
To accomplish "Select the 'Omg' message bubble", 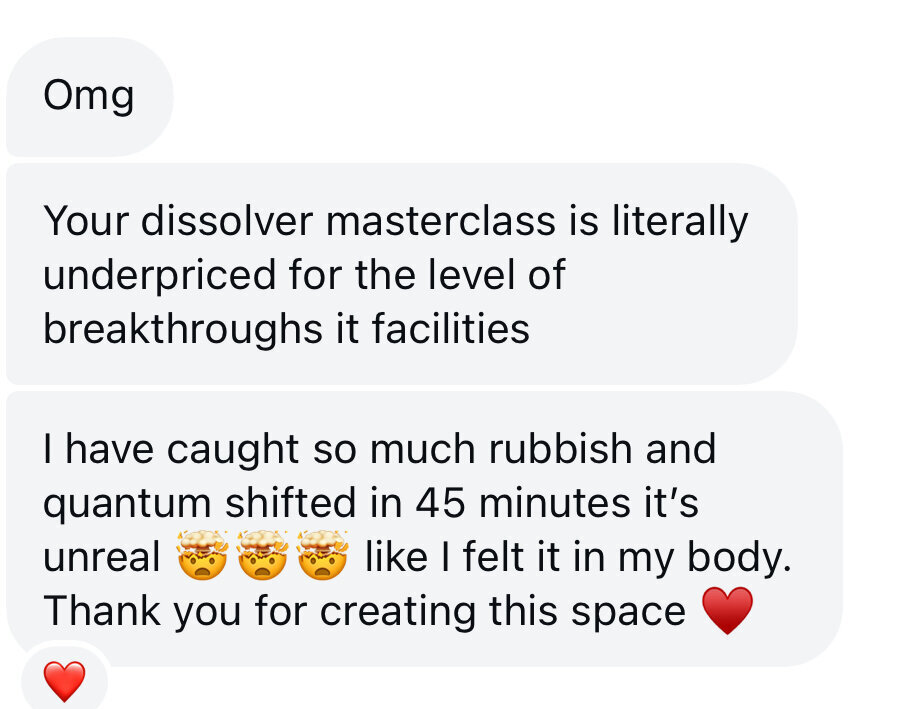I will click(90, 97).
